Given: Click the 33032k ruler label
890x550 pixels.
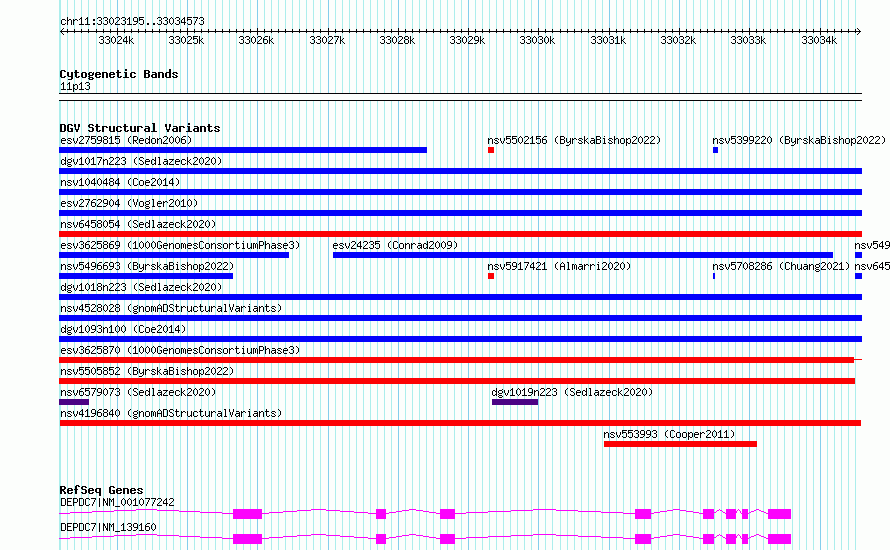Looking at the screenshot, I should (x=678, y=41).
